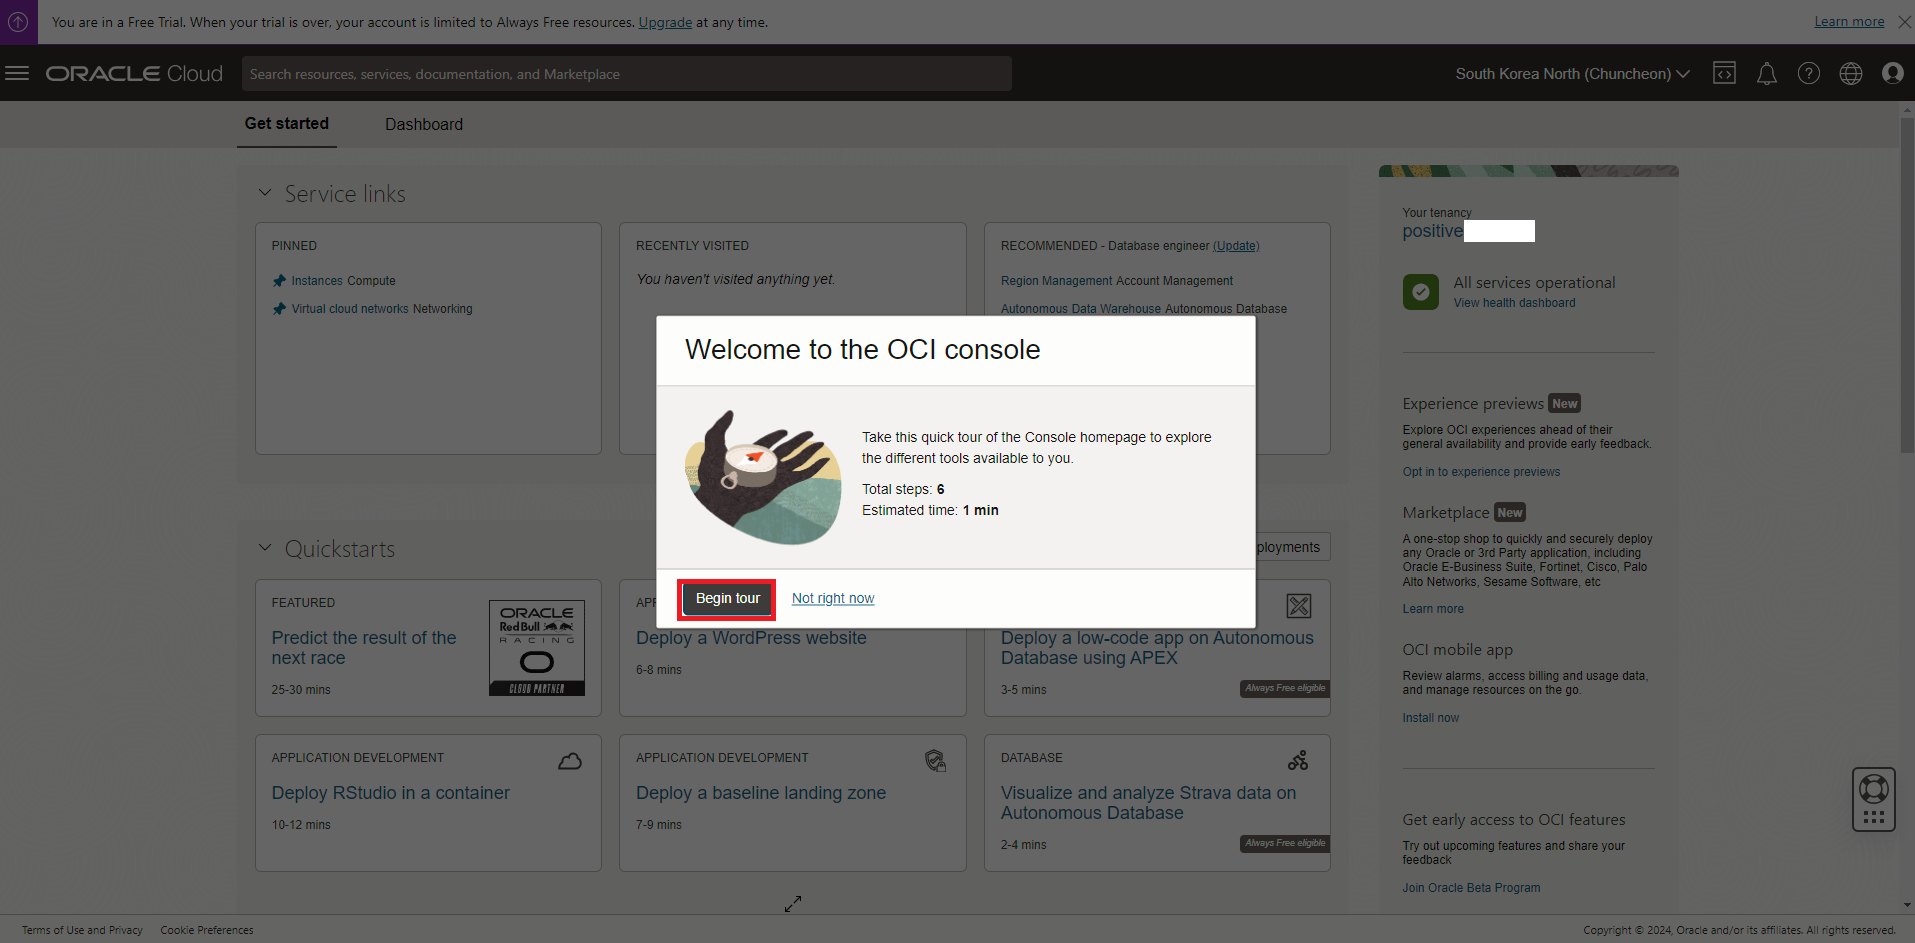Open the Cloud Shell developer tools icon
The width and height of the screenshot is (1915, 943).
coord(1724,73)
